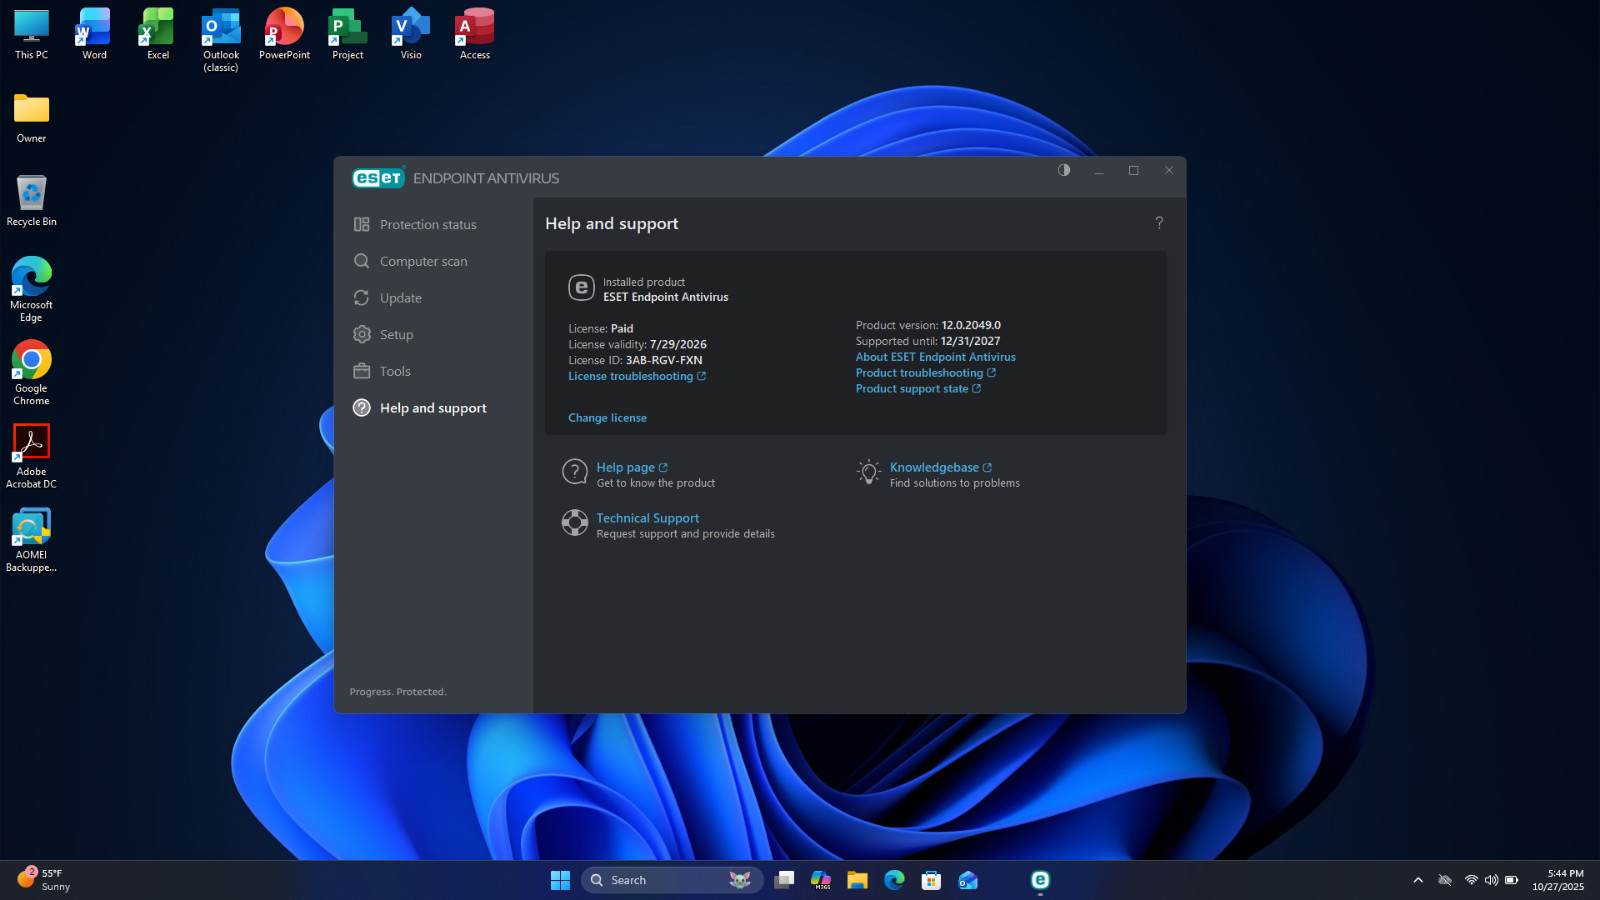The width and height of the screenshot is (1600, 900).
Task: Click the Technical Support lifebuoy icon
Action: pos(575,522)
